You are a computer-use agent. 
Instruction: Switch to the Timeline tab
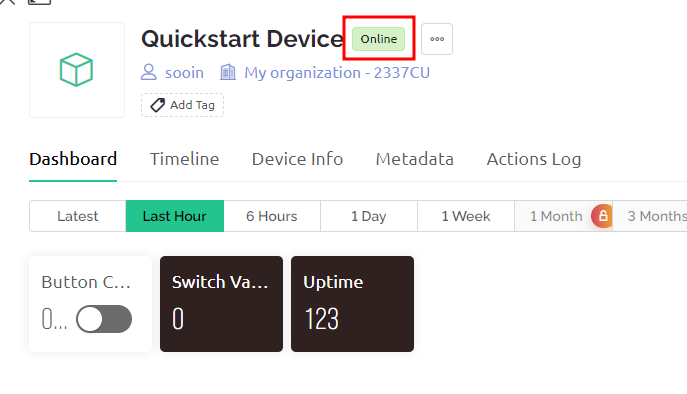point(184,159)
